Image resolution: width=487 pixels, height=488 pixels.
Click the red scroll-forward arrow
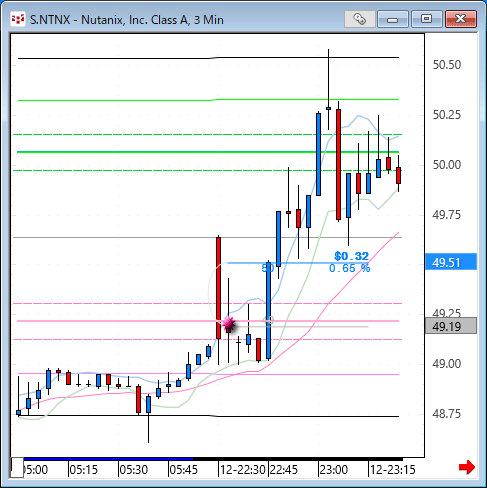tap(467, 467)
